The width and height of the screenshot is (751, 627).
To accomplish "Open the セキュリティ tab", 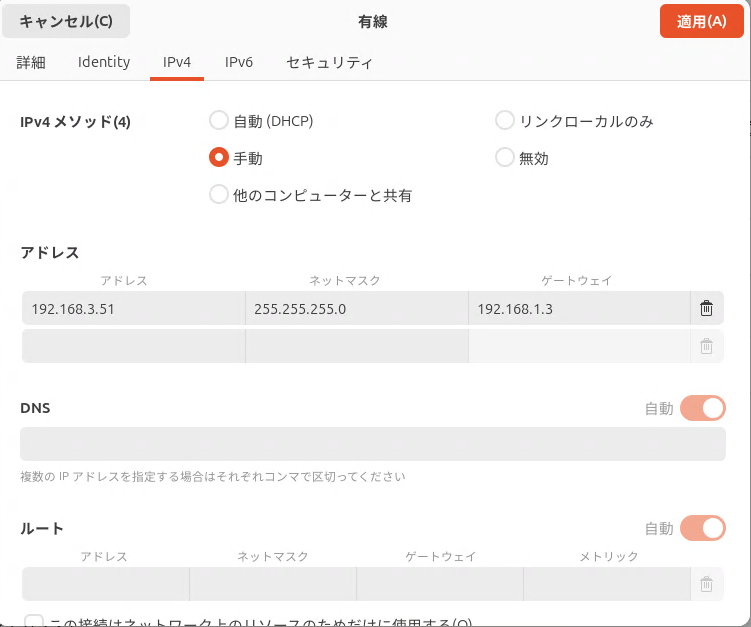I will coord(329,62).
